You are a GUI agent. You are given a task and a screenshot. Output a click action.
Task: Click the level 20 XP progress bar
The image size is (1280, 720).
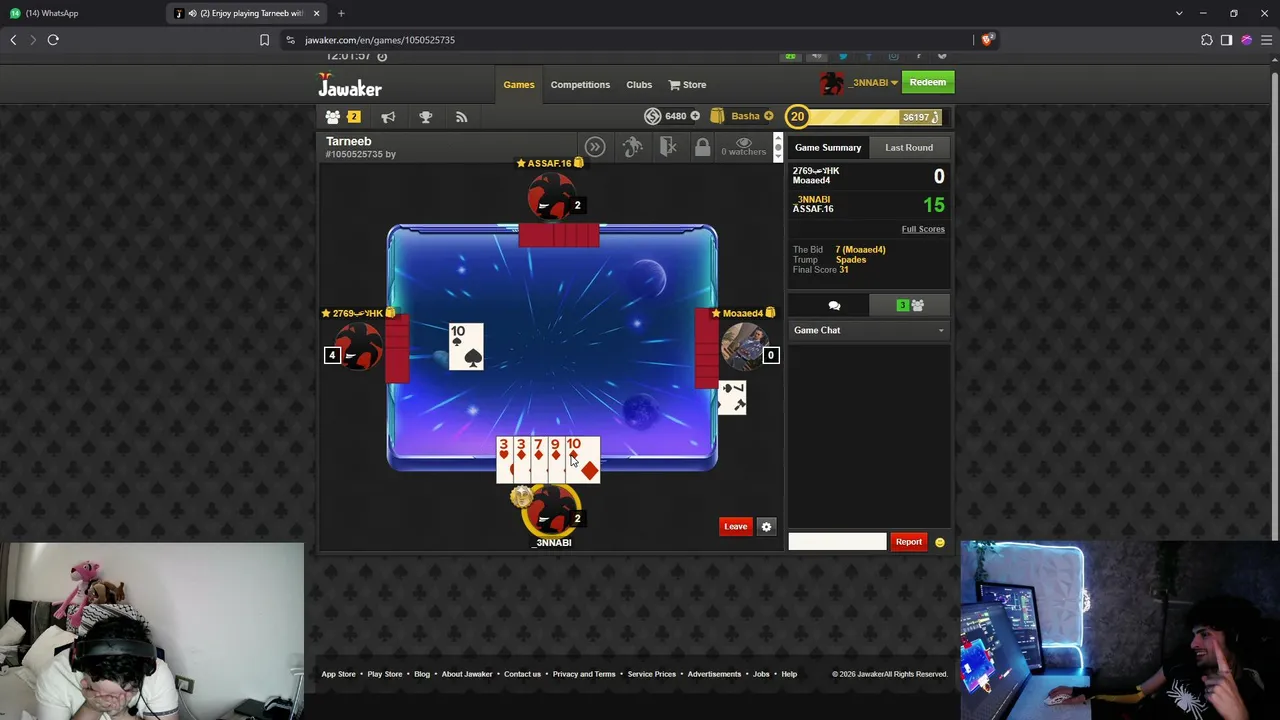864,117
